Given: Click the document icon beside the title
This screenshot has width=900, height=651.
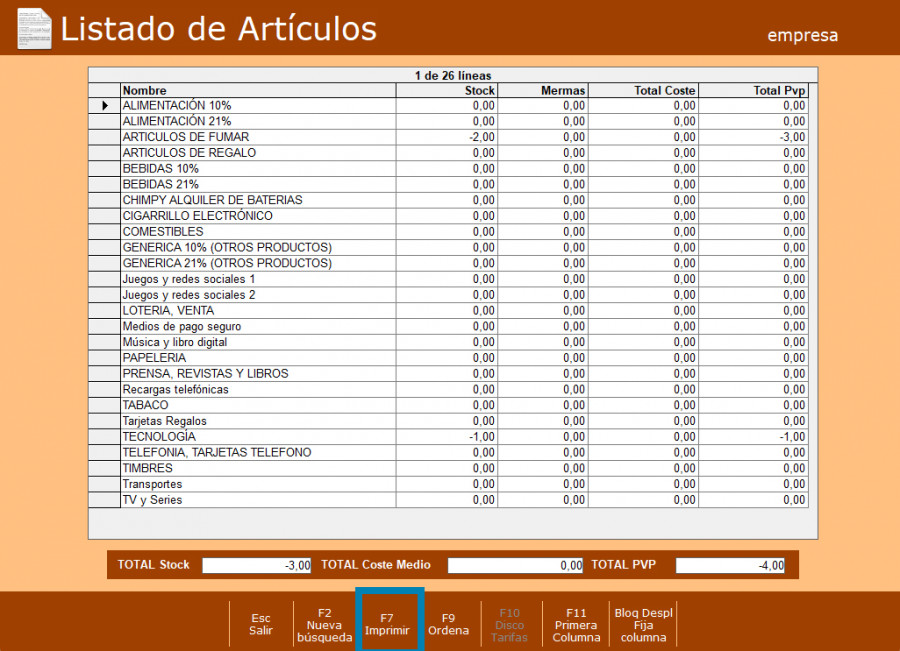Looking at the screenshot, I should click(x=34, y=28).
